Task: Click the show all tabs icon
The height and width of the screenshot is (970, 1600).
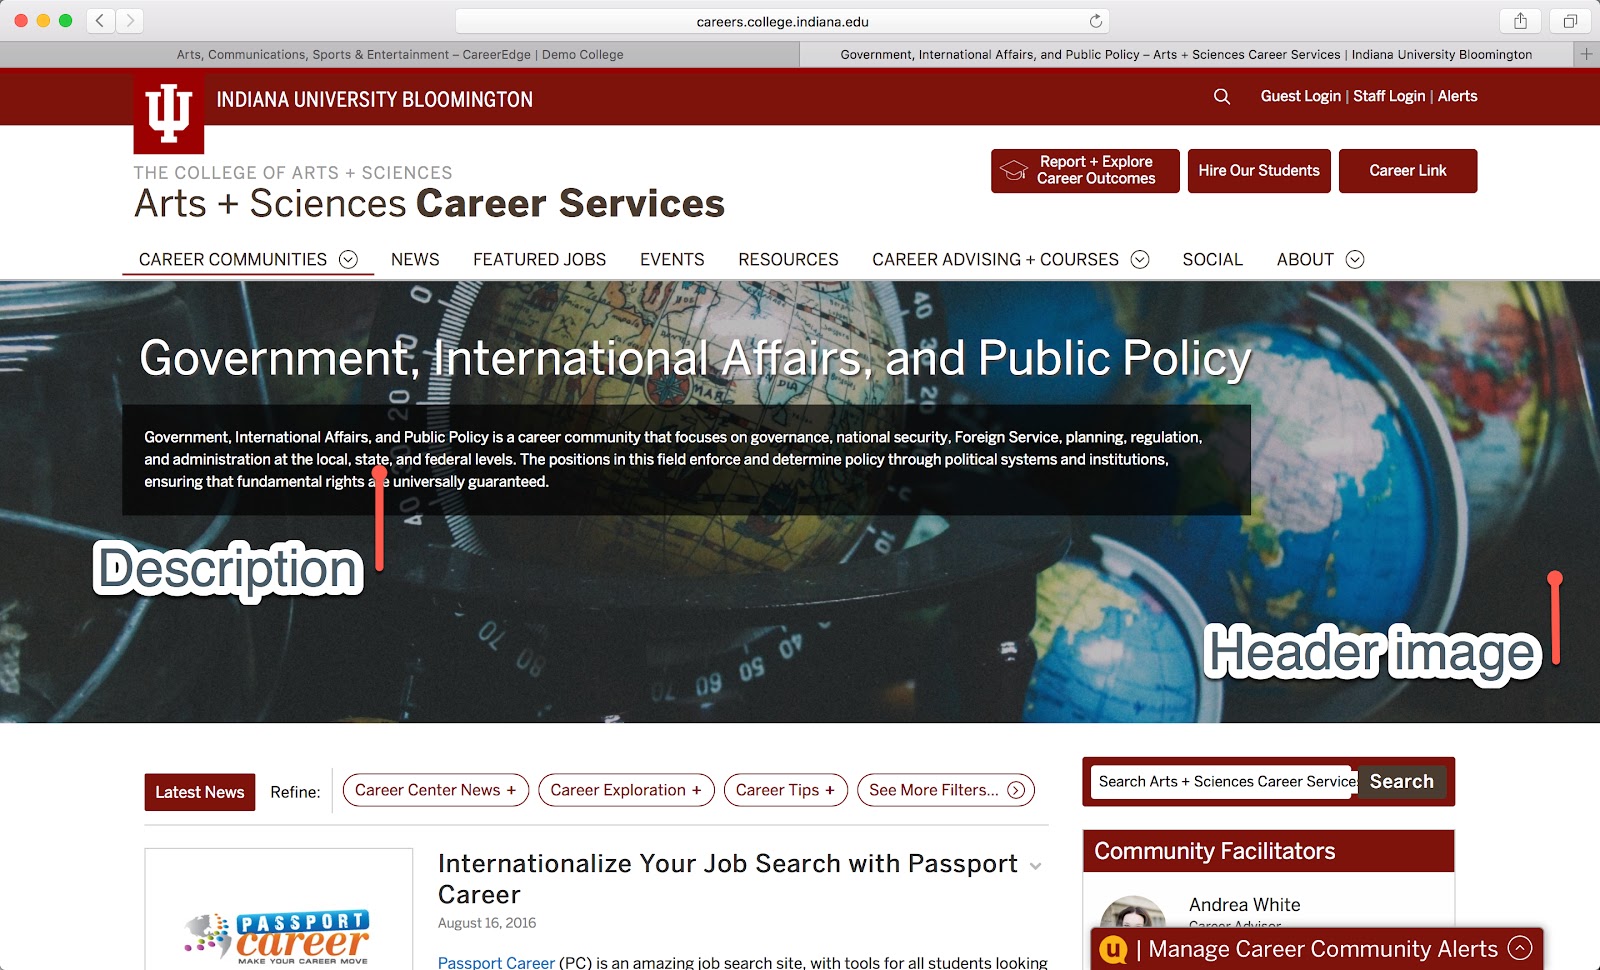Action: click(x=1570, y=21)
